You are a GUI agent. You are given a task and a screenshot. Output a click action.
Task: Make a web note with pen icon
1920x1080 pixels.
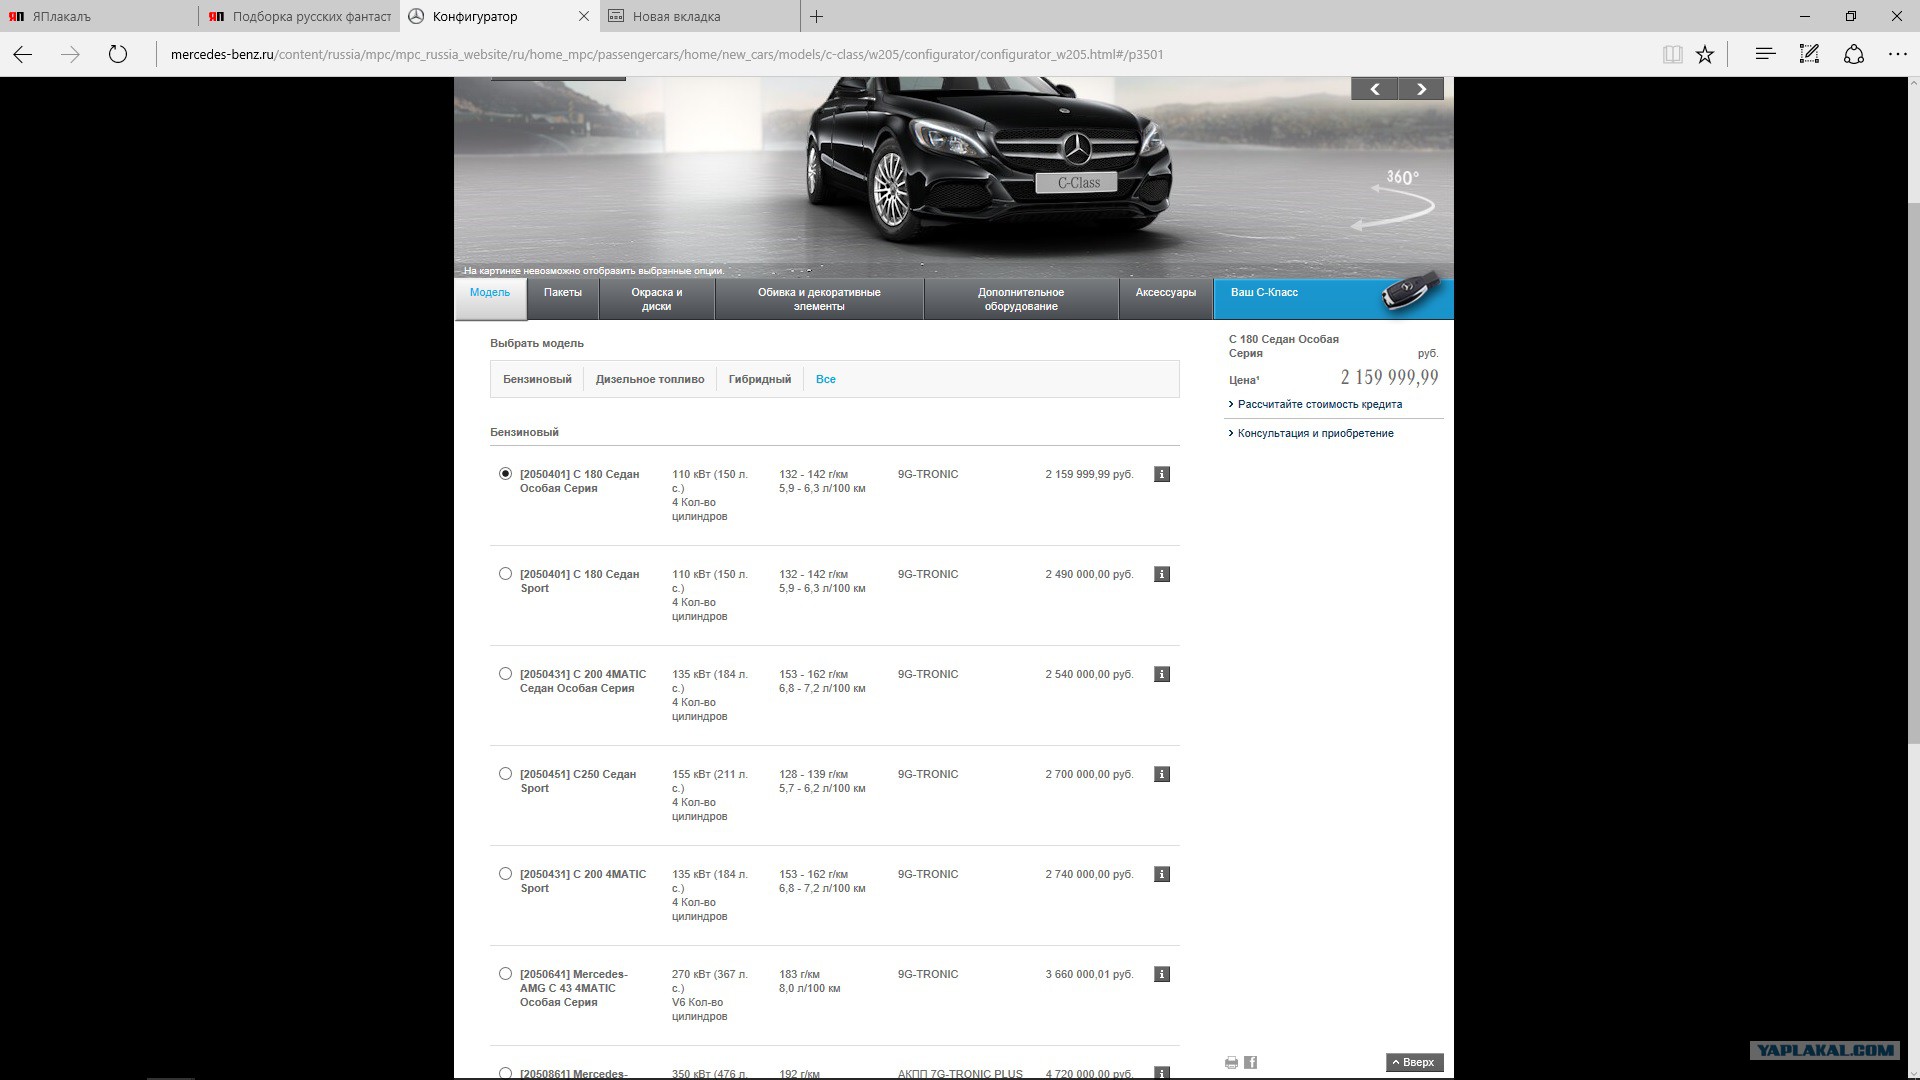1809,54
